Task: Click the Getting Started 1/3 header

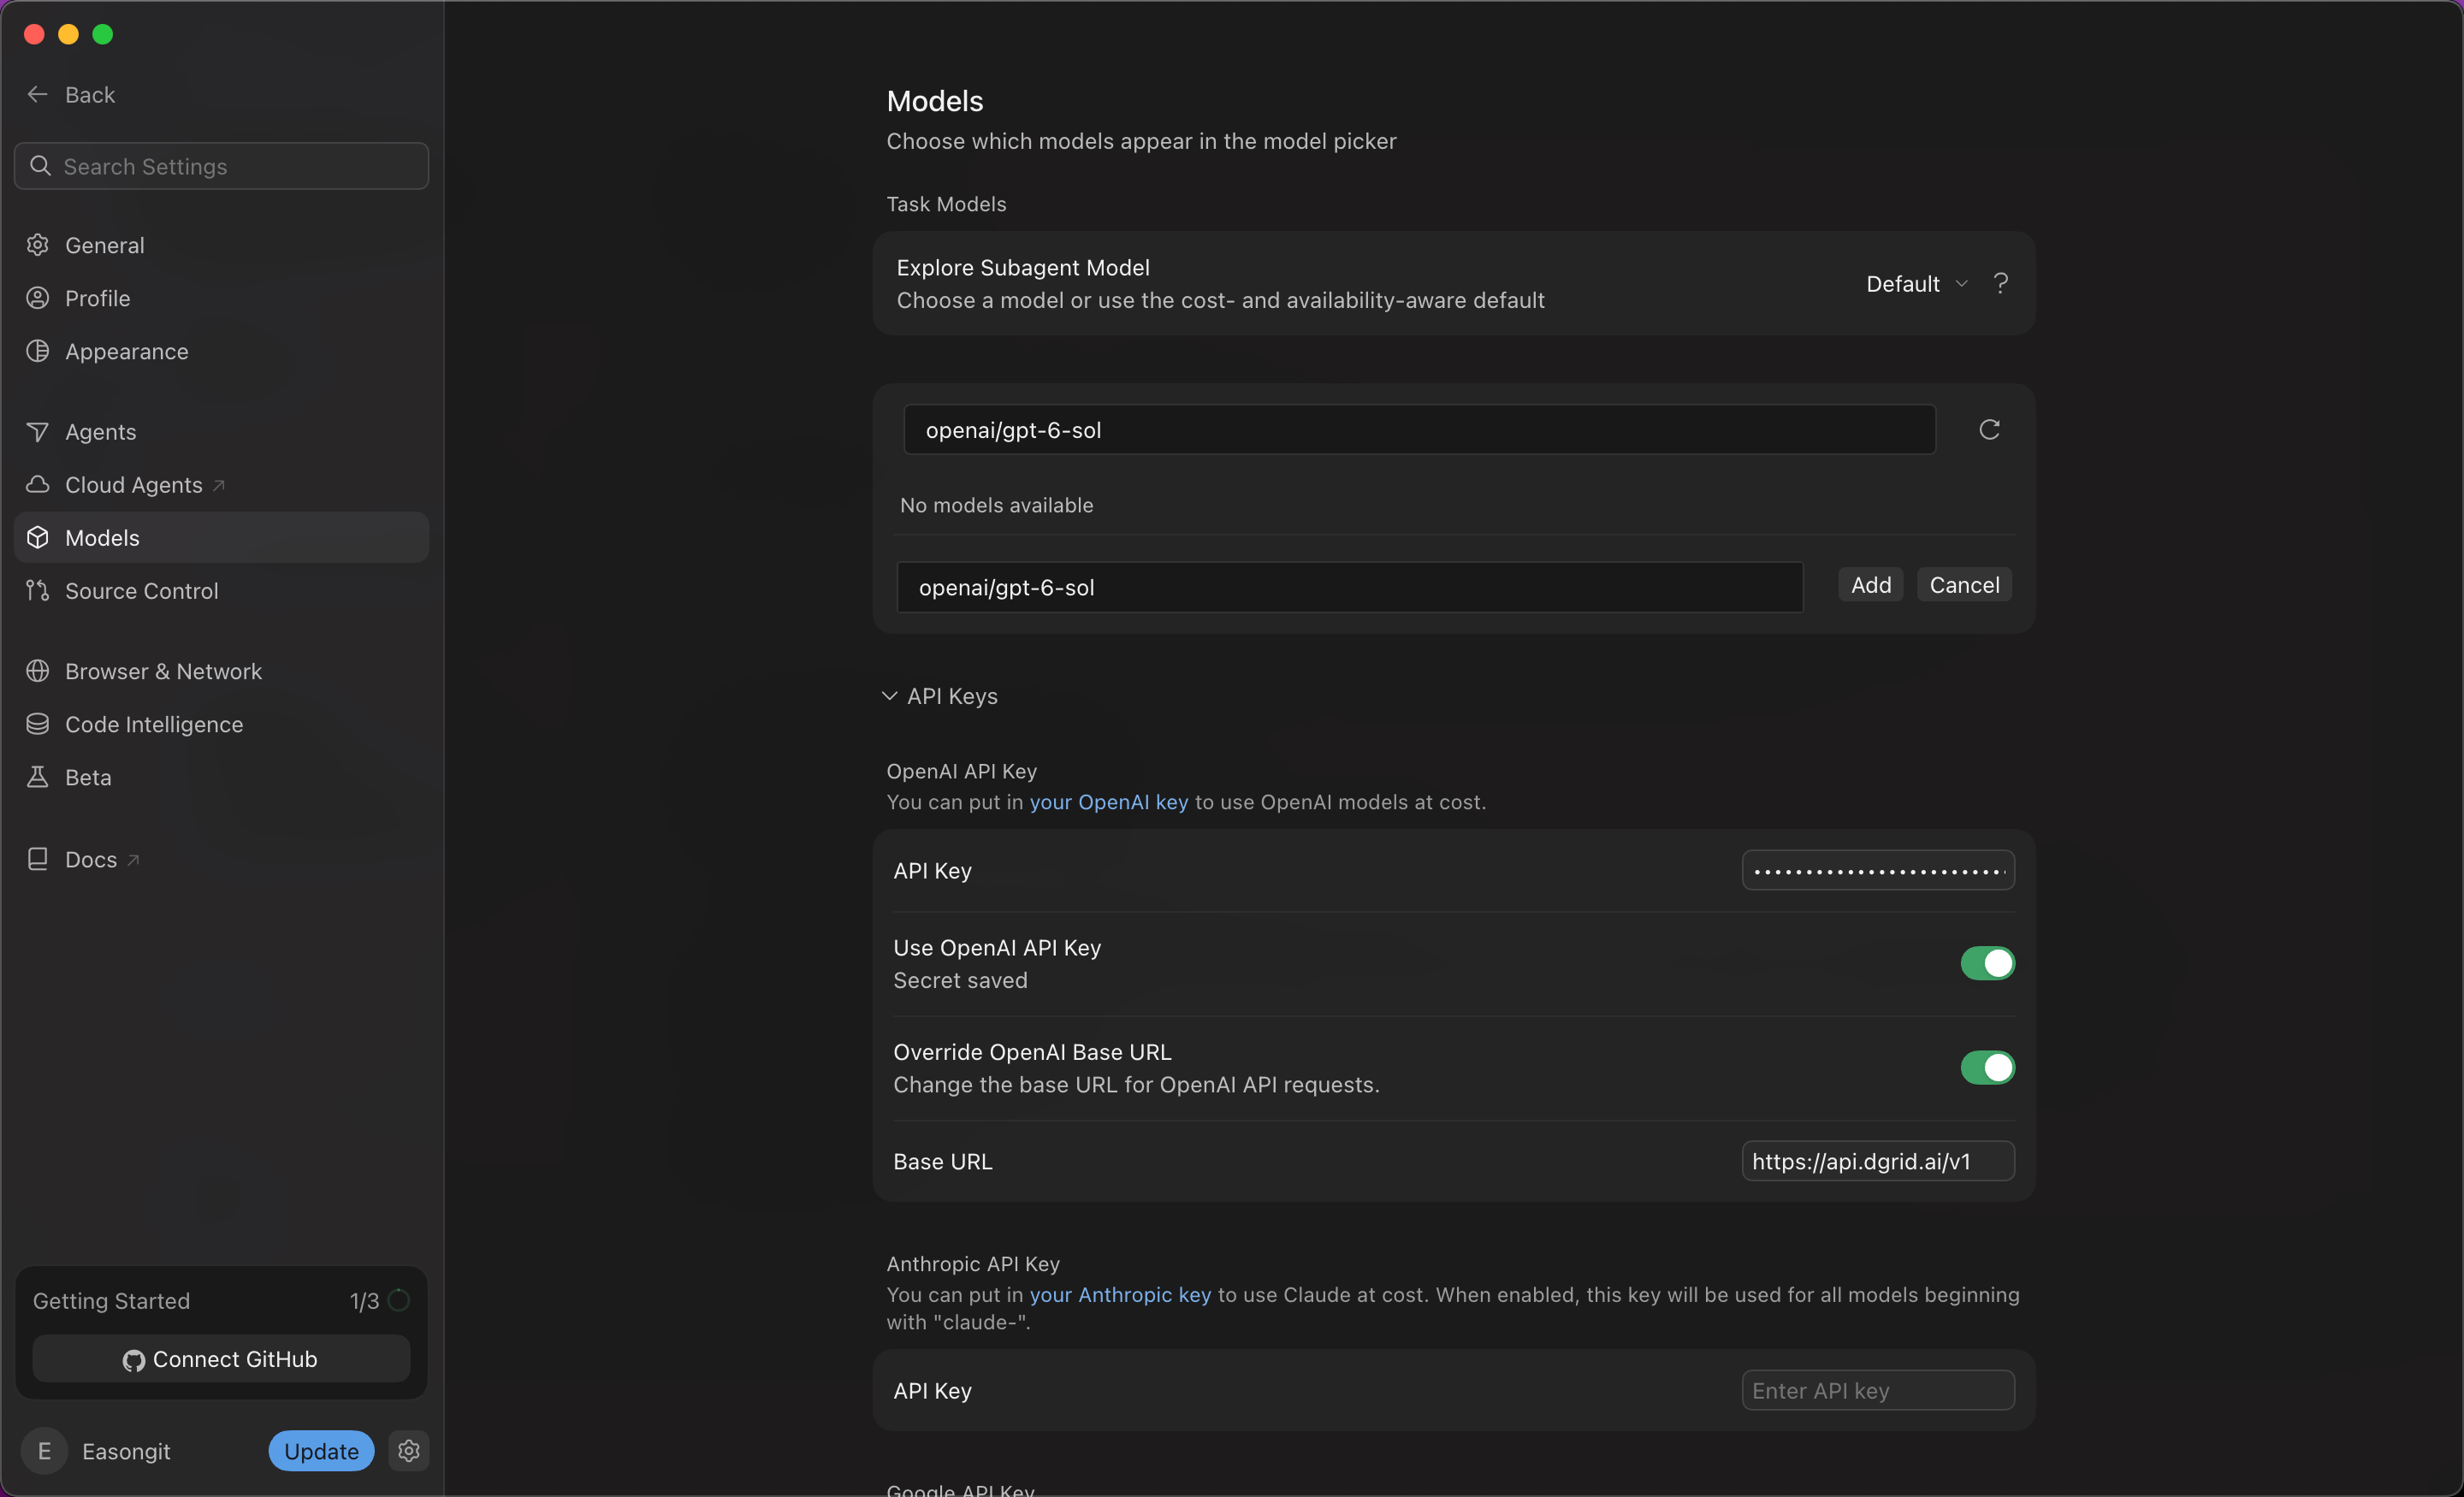Action: (221, 1300)
